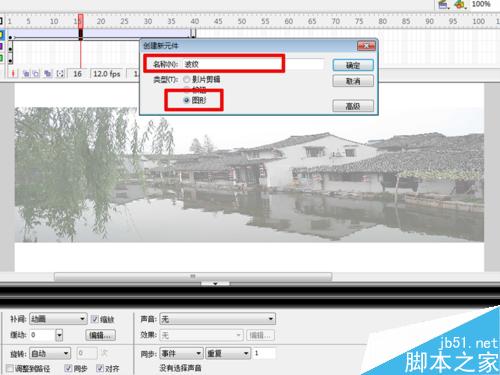
Task: Click the yellow layer outline square
Action: (1, 34)
